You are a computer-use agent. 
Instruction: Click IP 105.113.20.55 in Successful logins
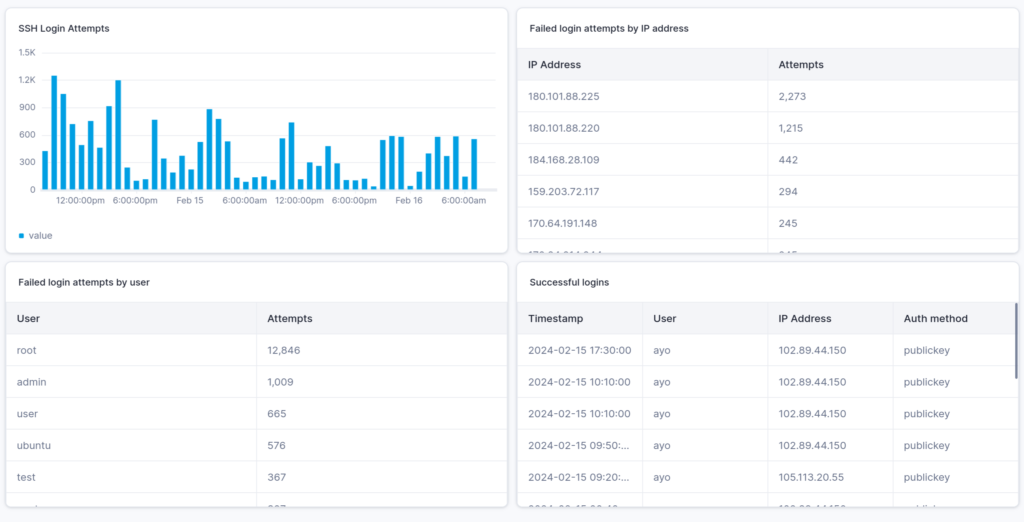click(x=812, y=478)
